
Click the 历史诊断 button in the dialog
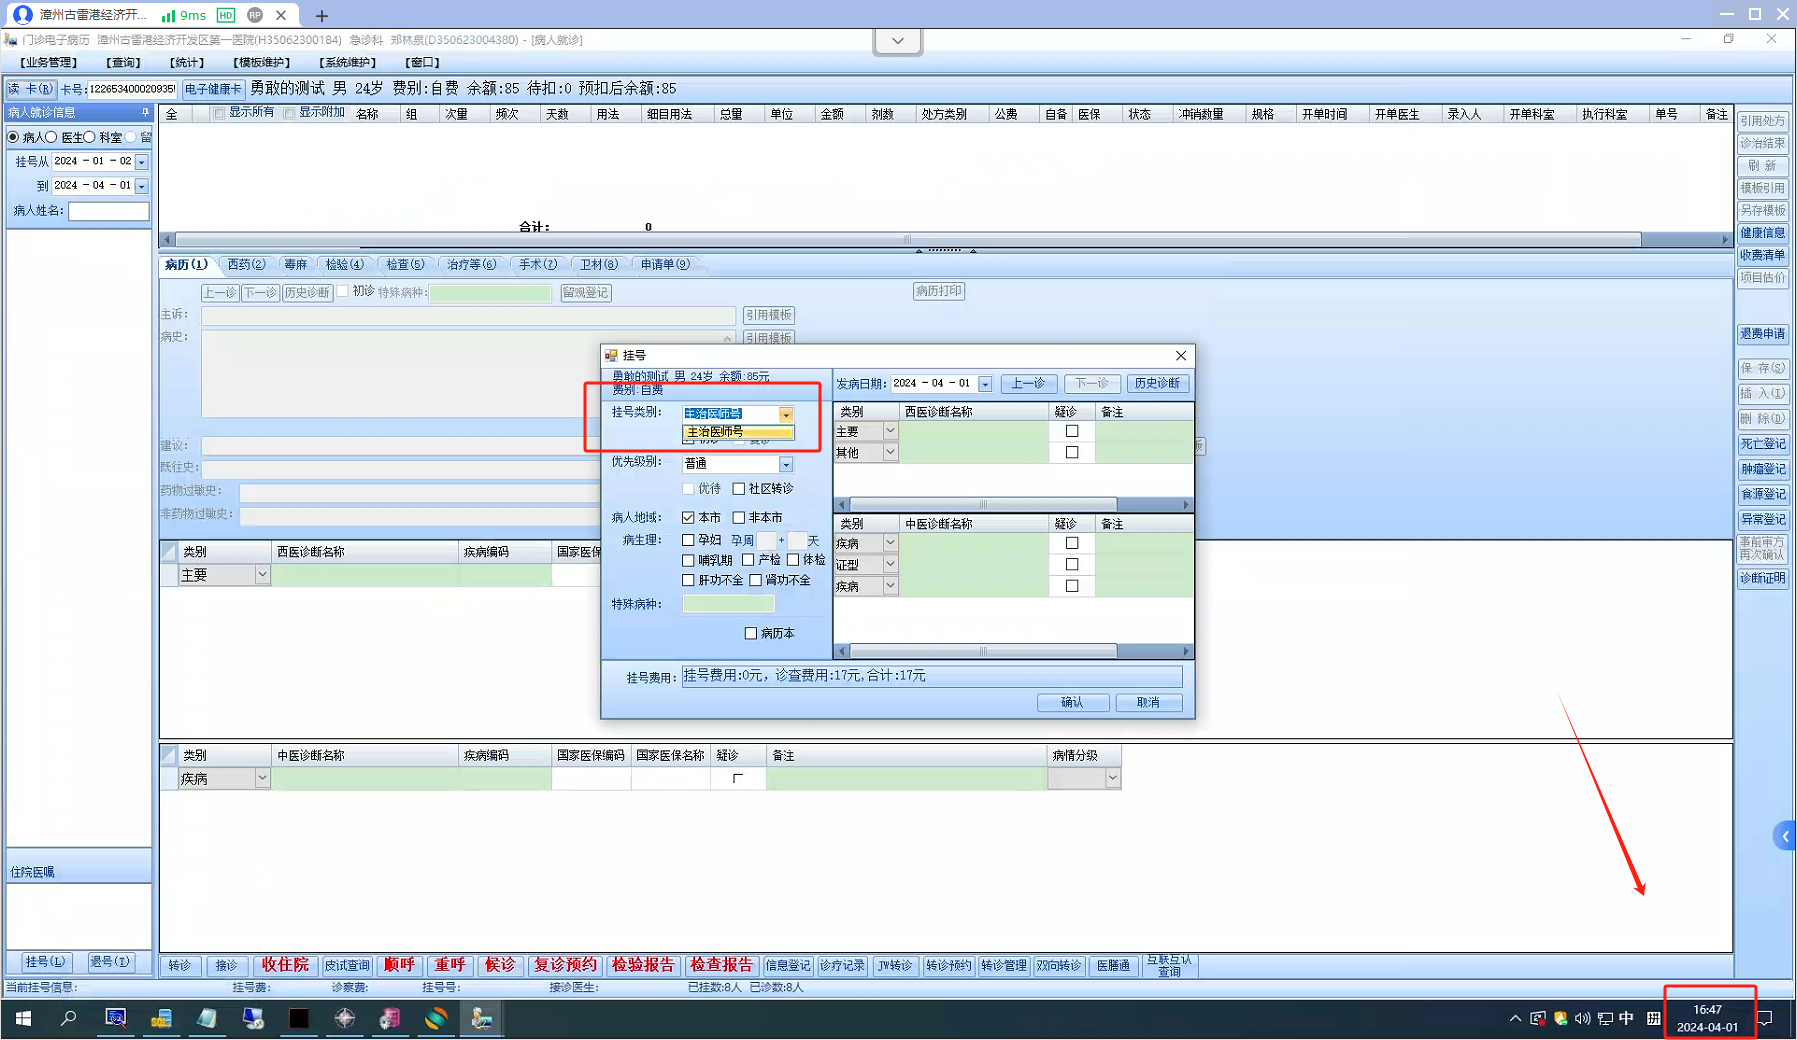coord(1157,384)
